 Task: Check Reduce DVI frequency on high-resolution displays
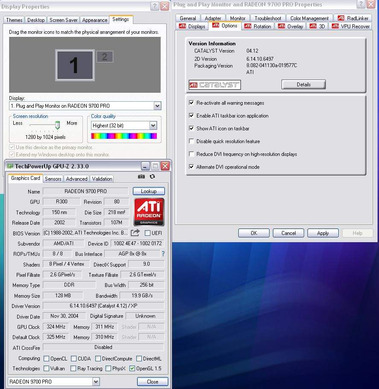(x=191, y=154)
